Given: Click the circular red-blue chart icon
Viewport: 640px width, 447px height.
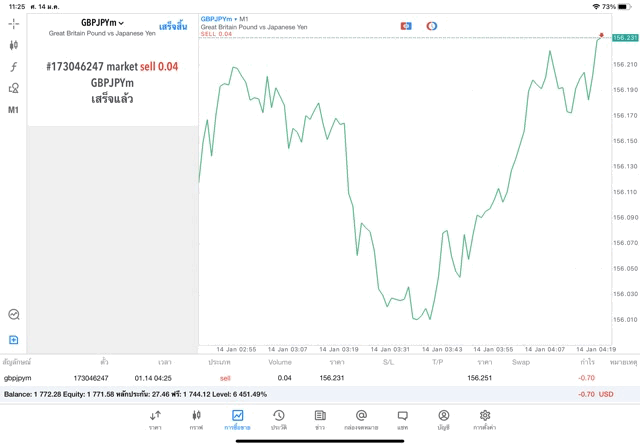Looking at the screenshot, I should tap(432, 26).
